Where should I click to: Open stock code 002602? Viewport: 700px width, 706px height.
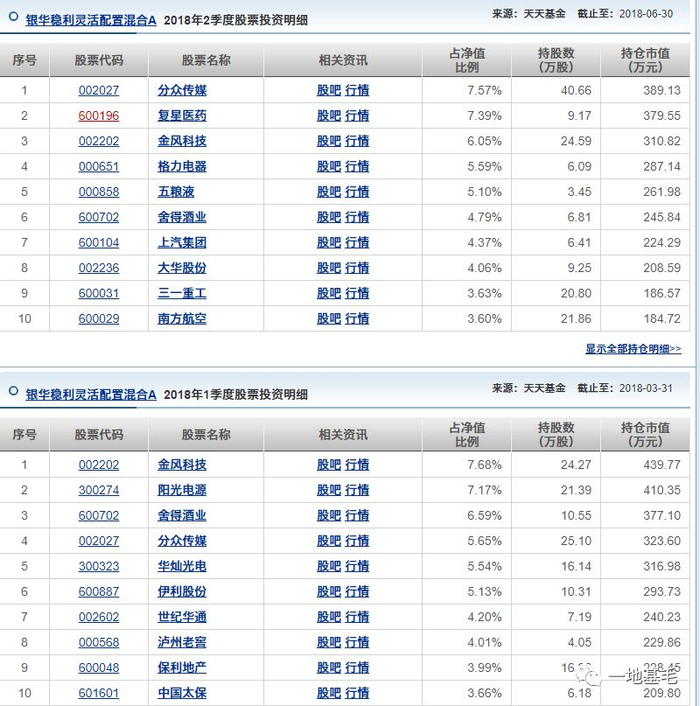point(99,617)
